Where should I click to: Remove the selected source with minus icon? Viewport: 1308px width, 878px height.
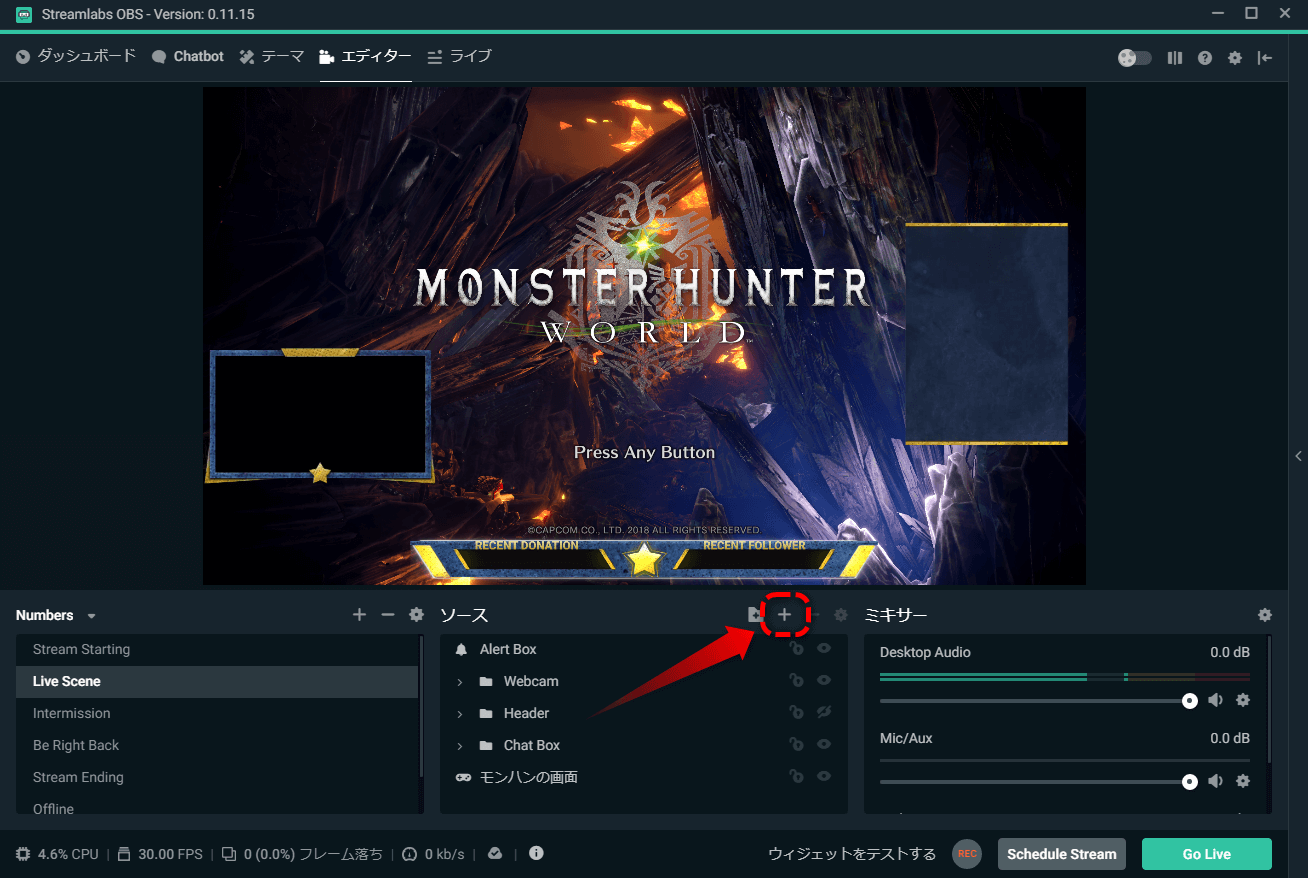click(814, 615)
